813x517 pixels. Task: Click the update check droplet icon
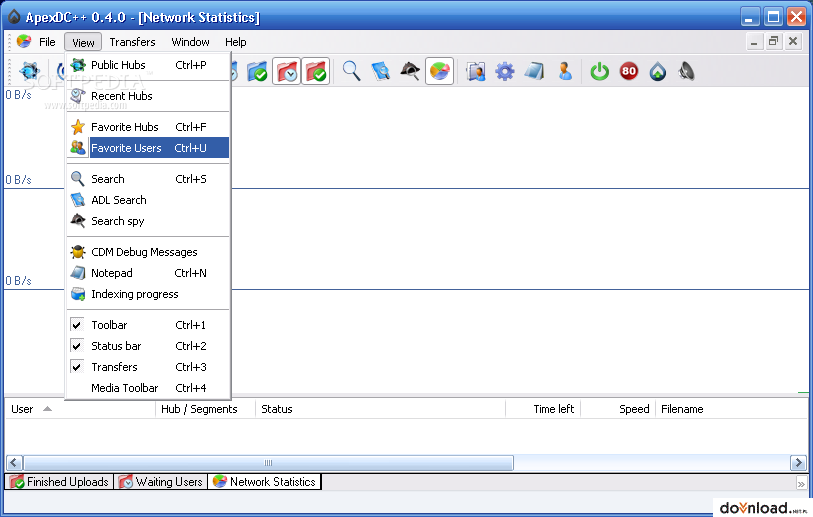[x=657, y=71]
